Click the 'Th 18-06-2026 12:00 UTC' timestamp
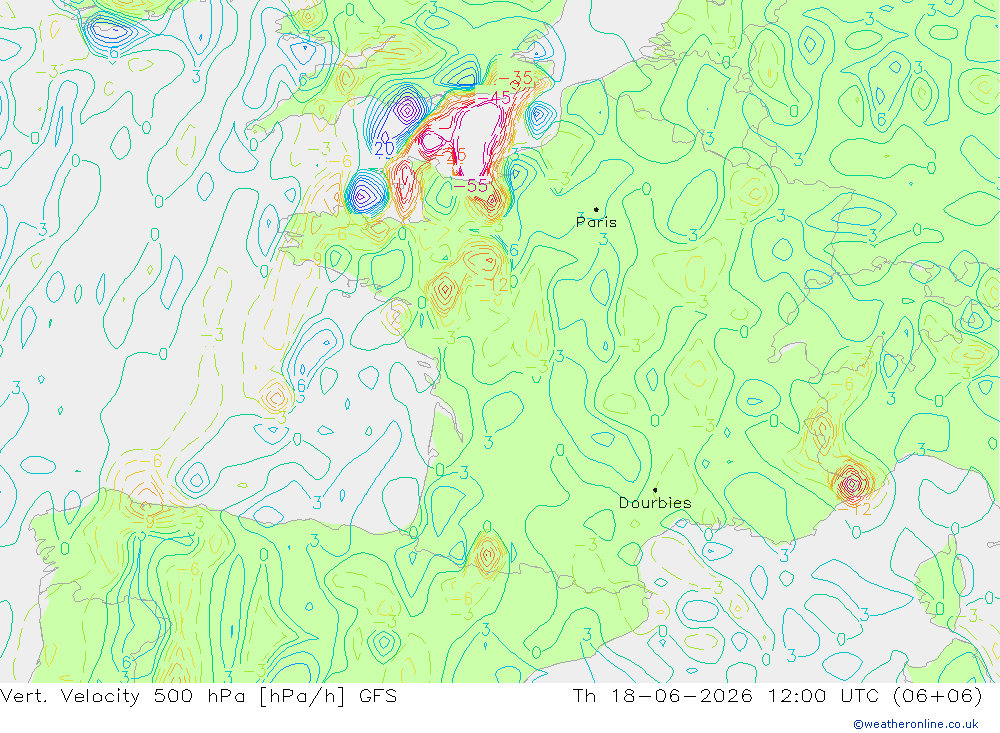This screenshot has height=733, width=1000. (726, 695)
